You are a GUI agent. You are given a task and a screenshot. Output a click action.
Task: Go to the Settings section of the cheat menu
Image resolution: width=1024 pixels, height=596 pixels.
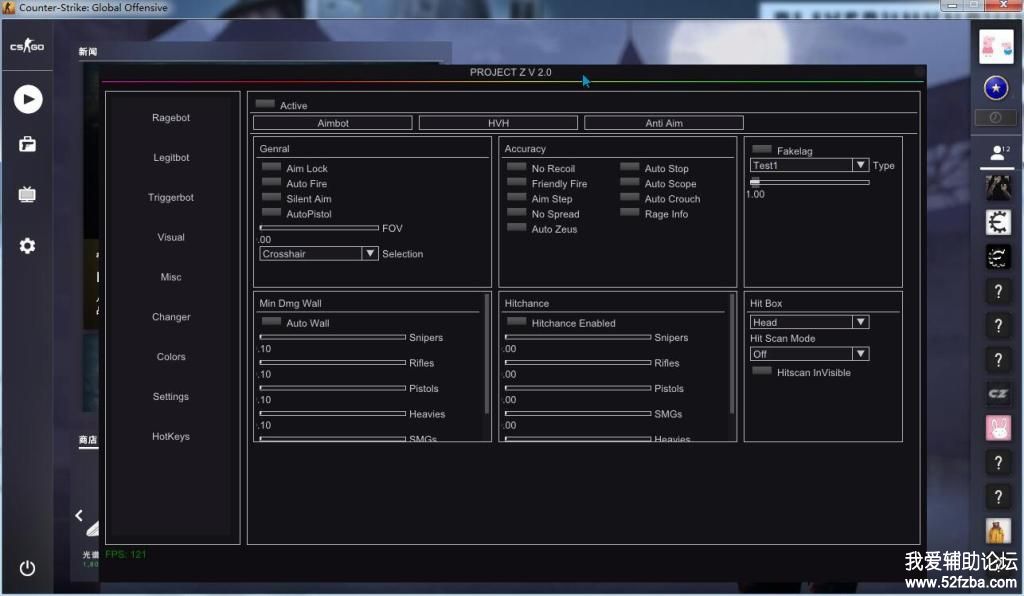(171, 396)
